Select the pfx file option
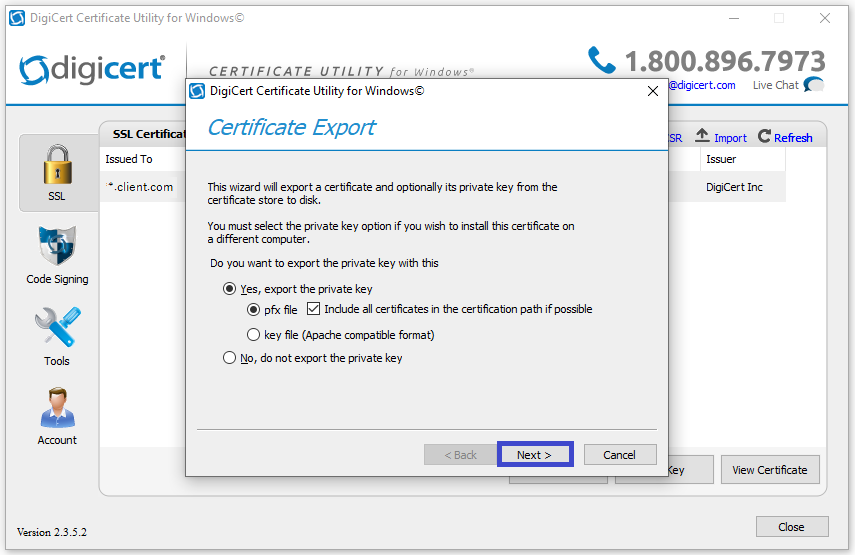The image size is (855, 555). pyautogui.click(x=253, y=310)
